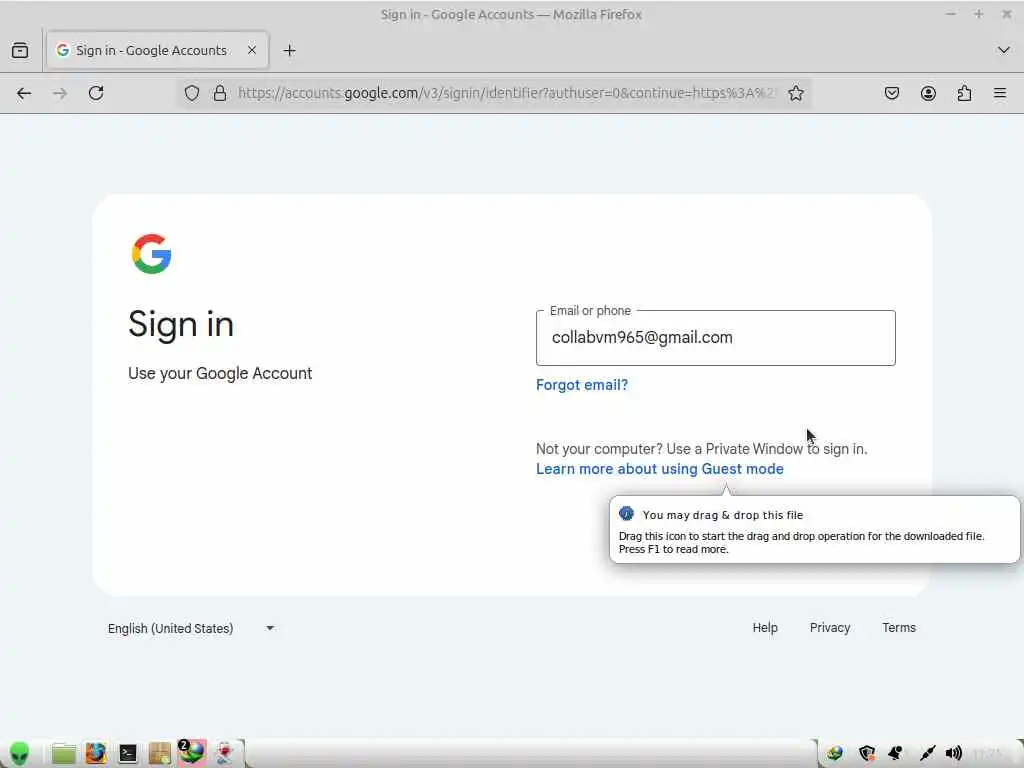The width and height of the screenshot is (1024, 768).
Task: Open the volume speaker tray icon
Action: [x=953, y=754]
